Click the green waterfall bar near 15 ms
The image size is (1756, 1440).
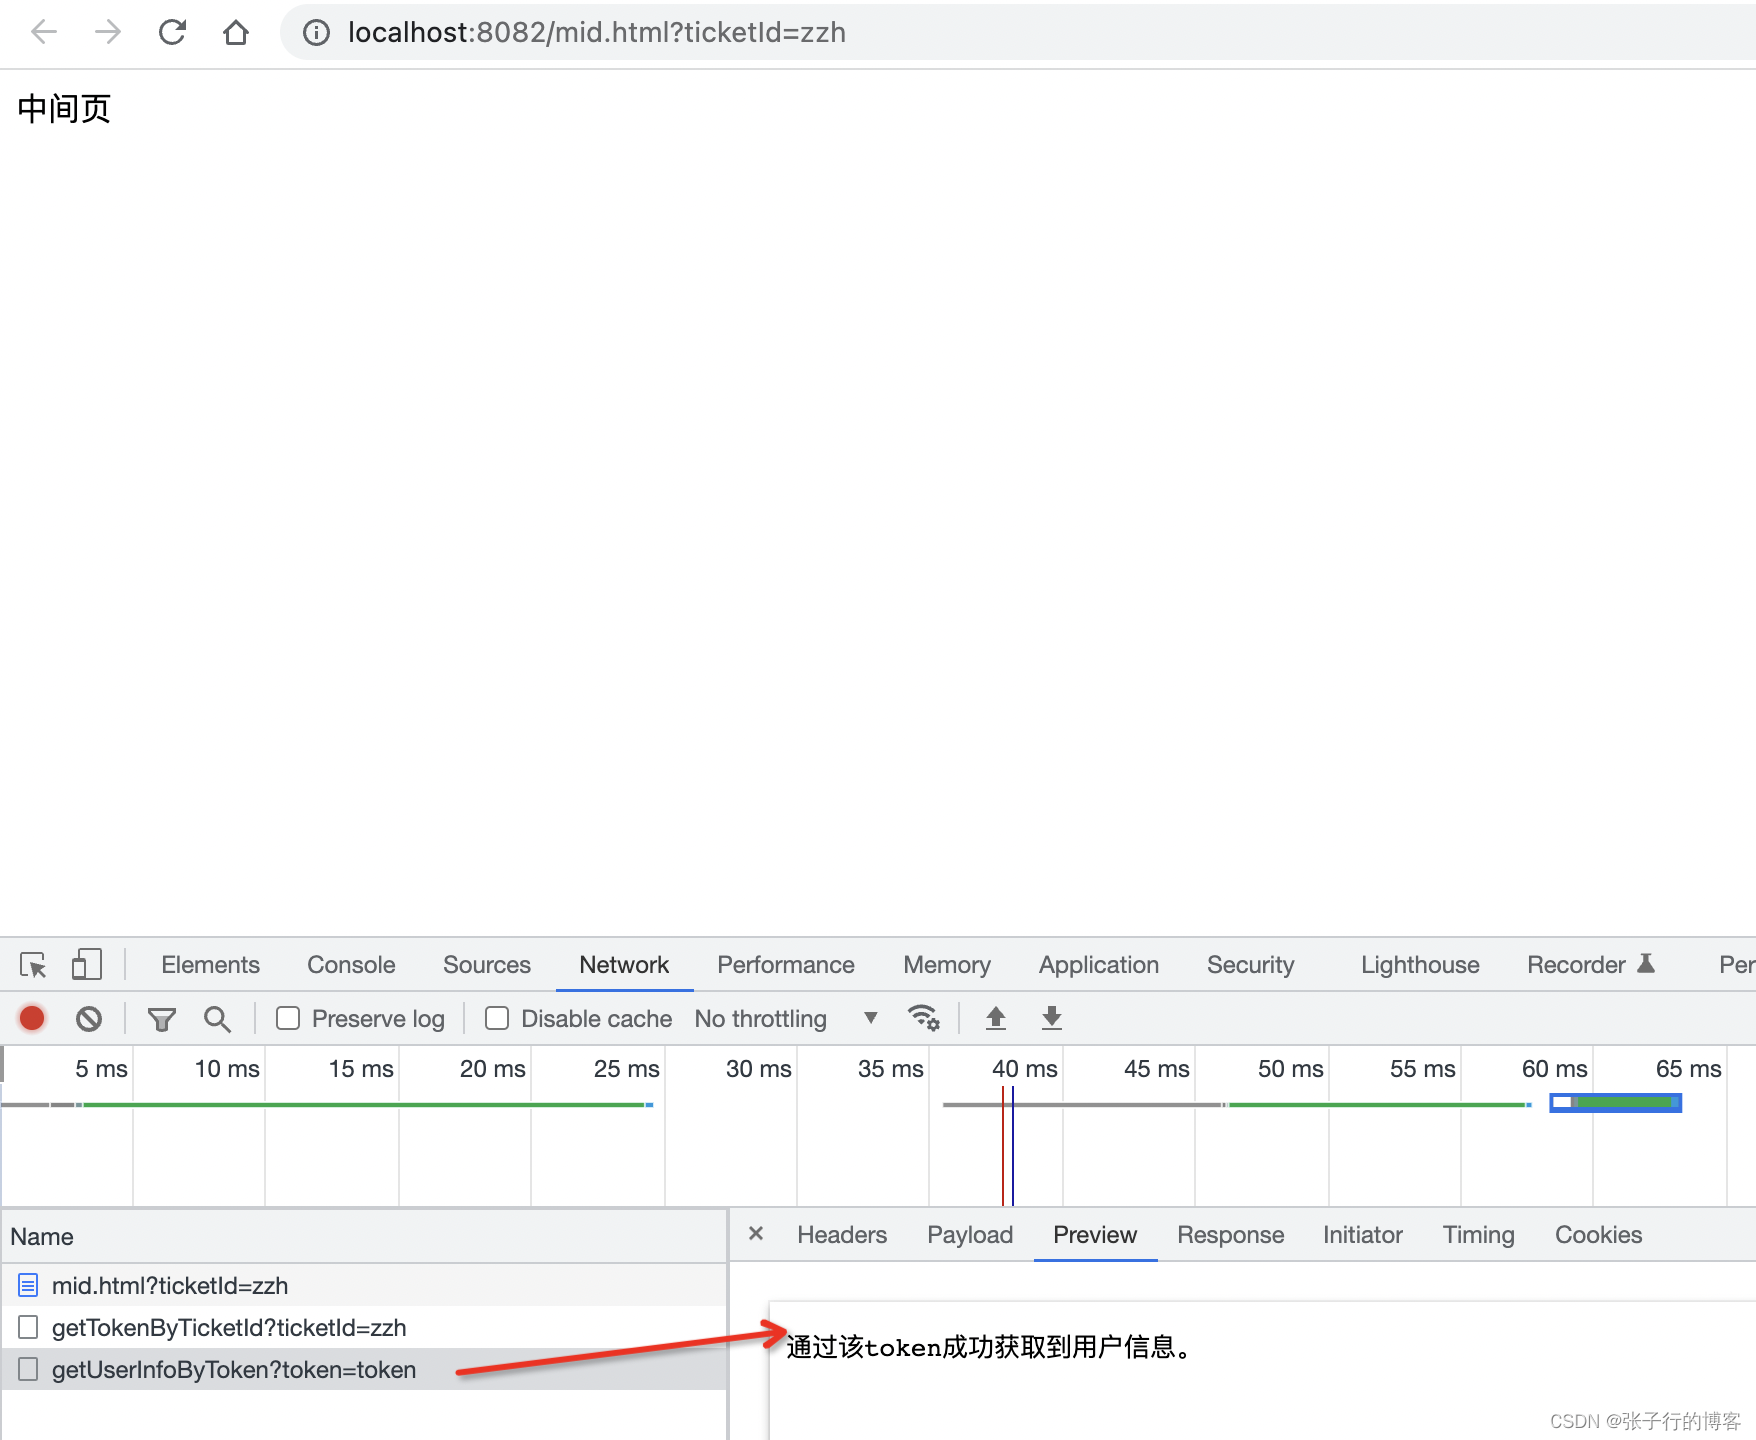(x=364, y=1105)
